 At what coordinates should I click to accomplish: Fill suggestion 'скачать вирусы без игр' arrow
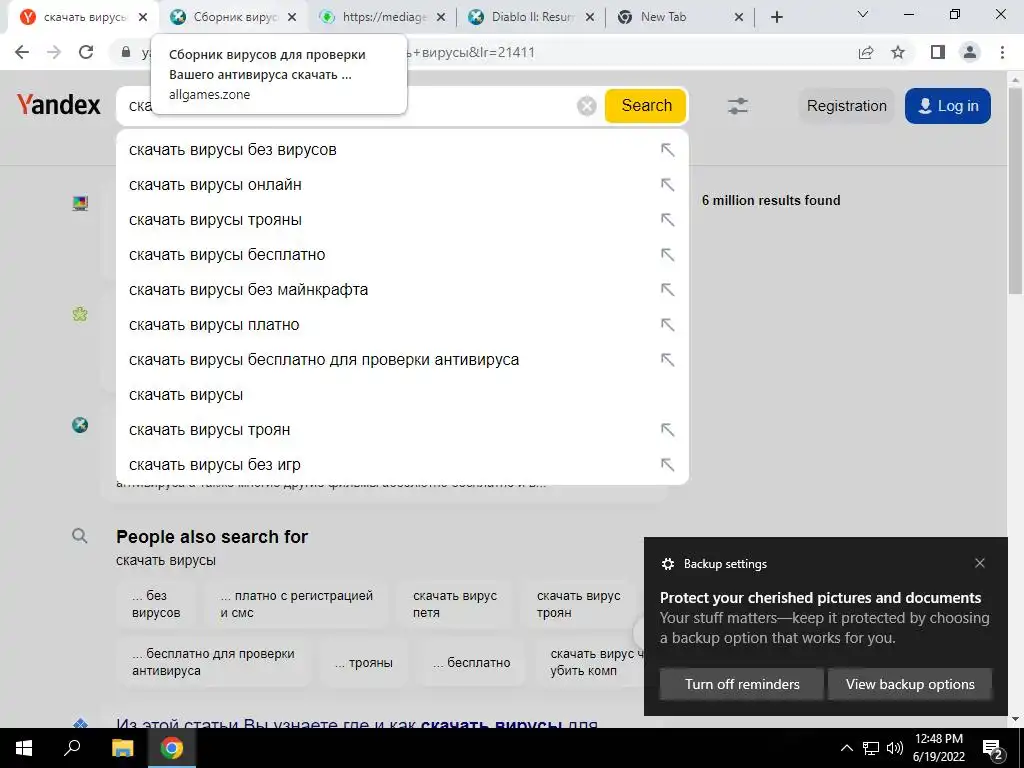click(x=667, y=464)
